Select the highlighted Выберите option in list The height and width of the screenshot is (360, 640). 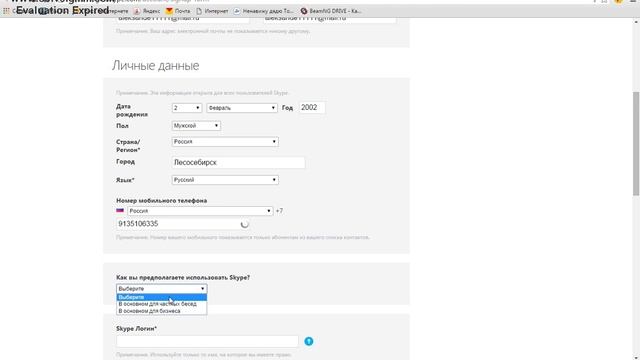point(162,297)
